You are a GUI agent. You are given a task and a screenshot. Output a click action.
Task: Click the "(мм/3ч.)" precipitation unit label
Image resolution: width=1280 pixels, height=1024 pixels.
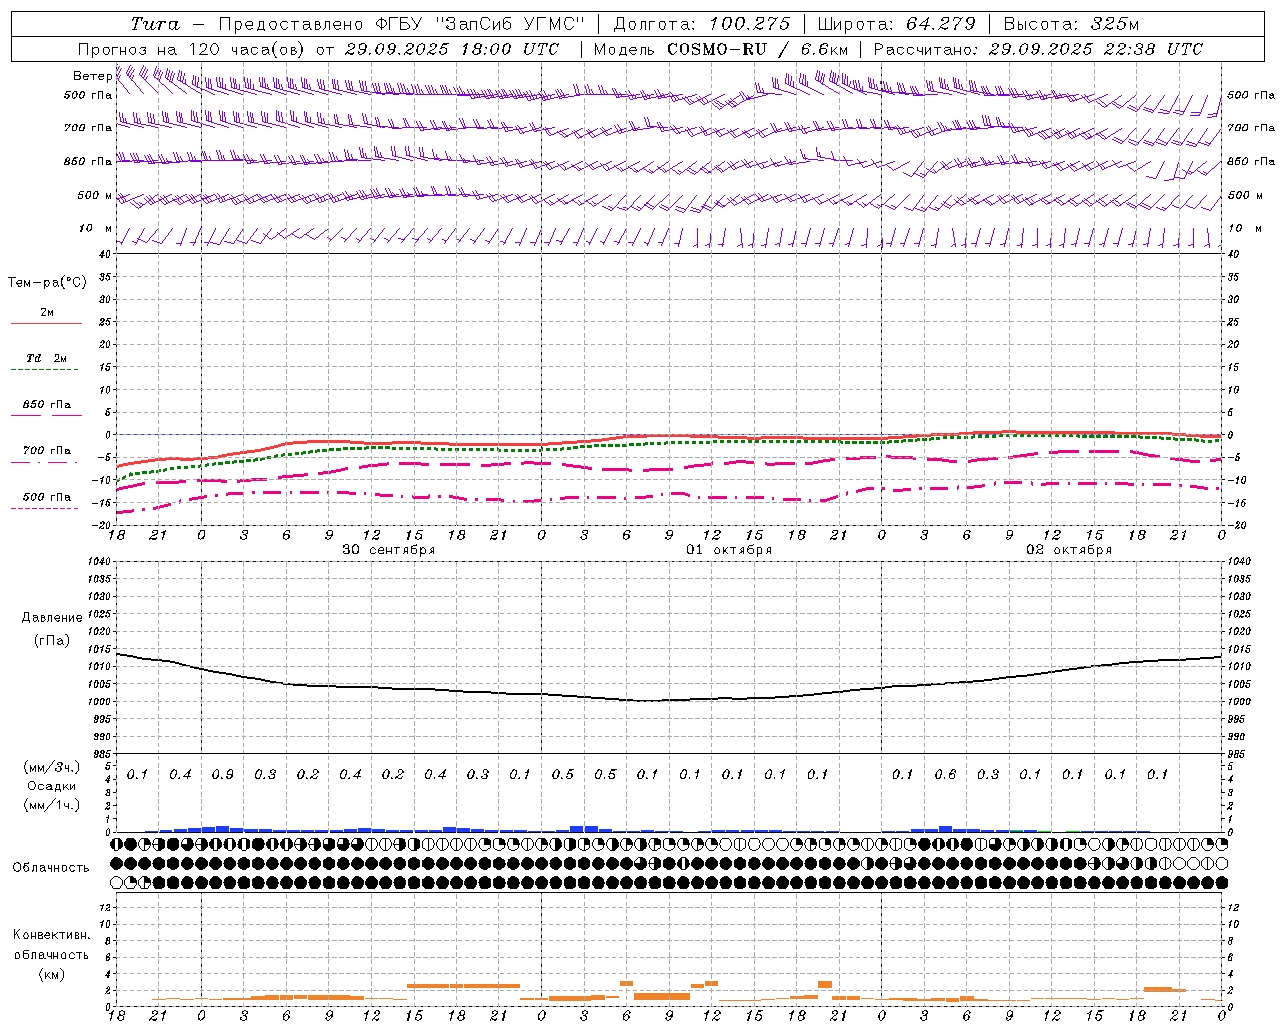(x=52, y=767)
